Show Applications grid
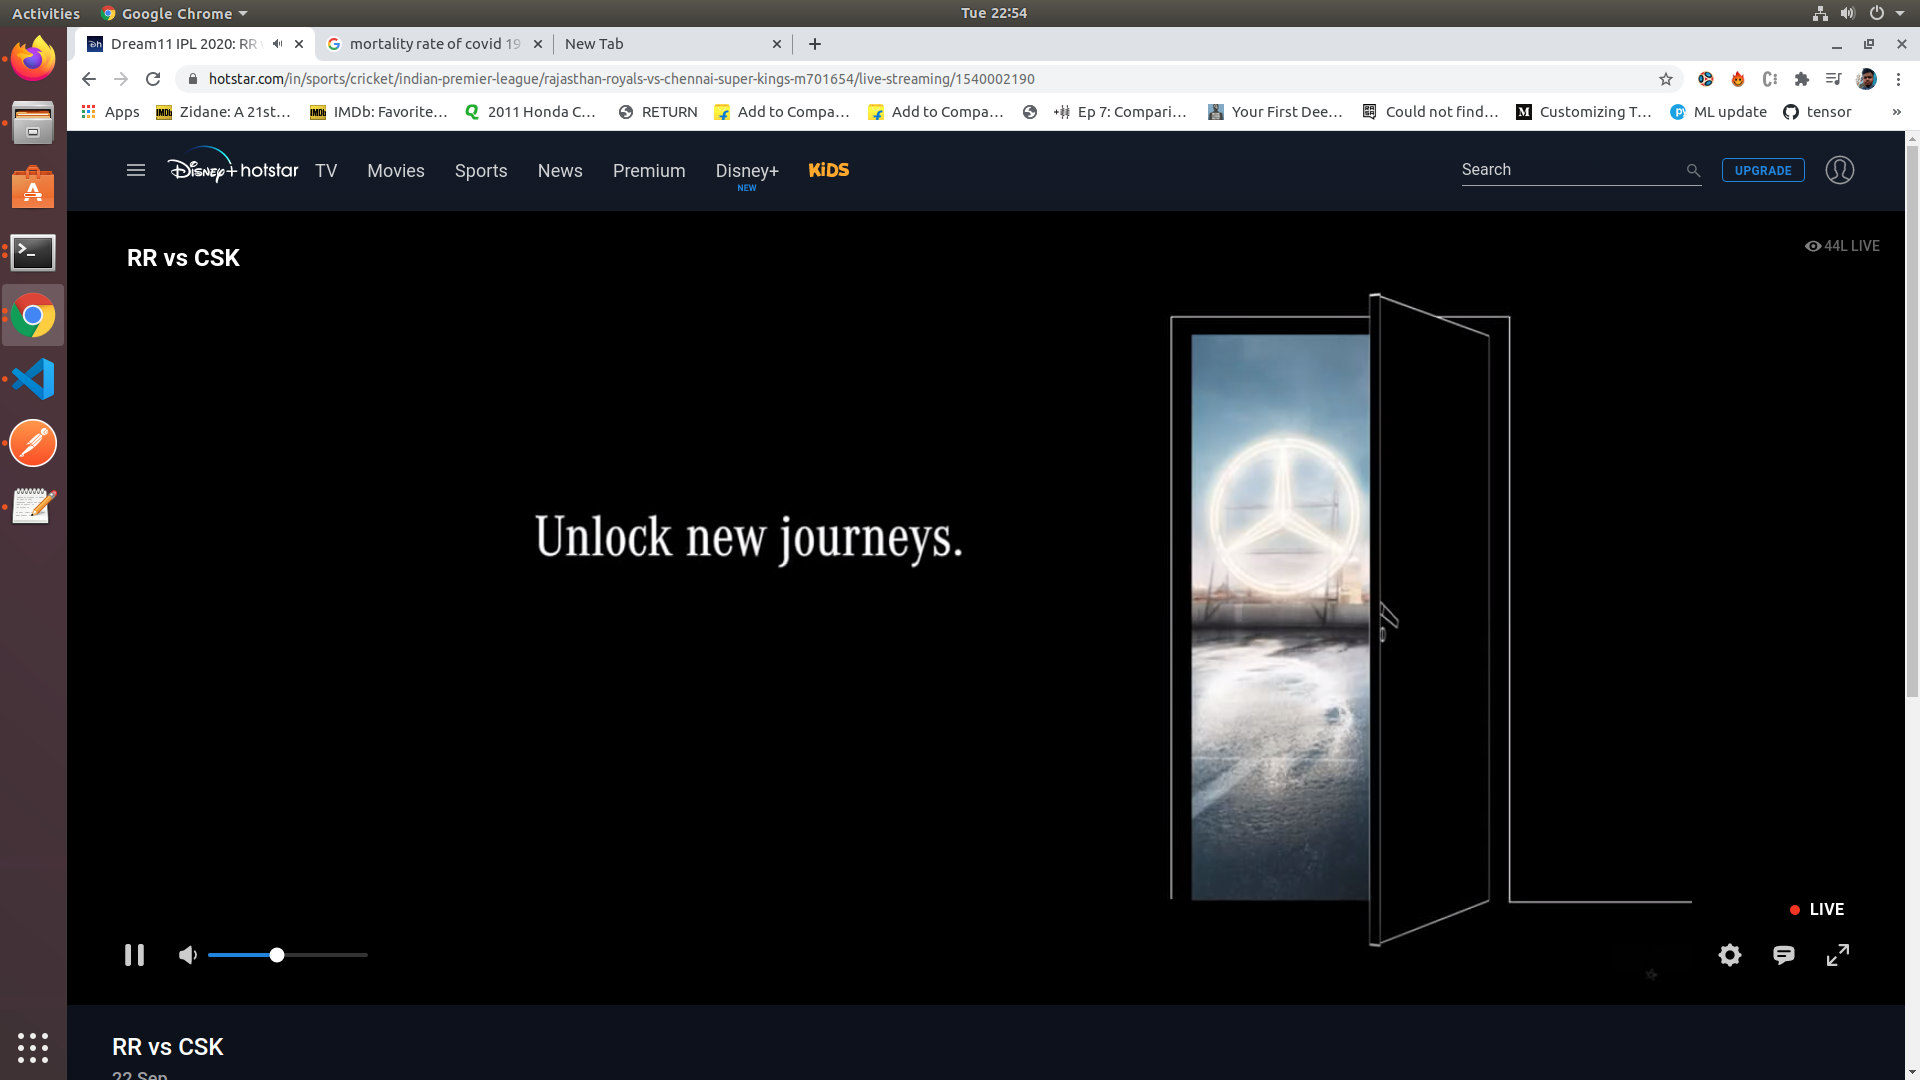1920x1080 pixels. click(x=33, y=1047)
